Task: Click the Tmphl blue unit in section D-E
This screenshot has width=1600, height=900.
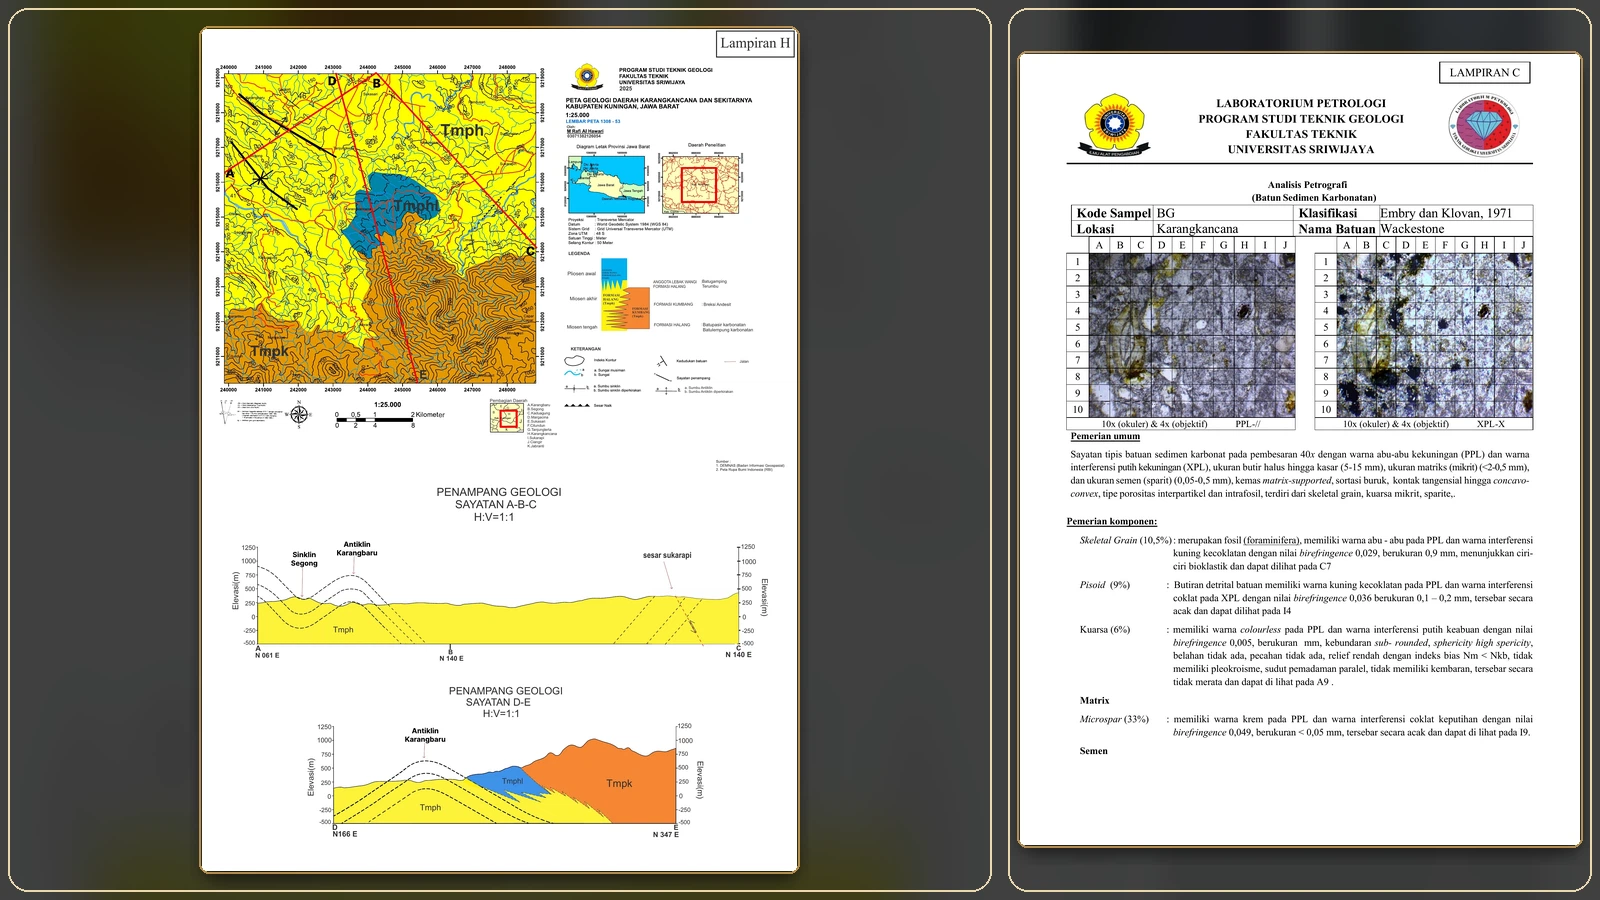Action: 511,781
